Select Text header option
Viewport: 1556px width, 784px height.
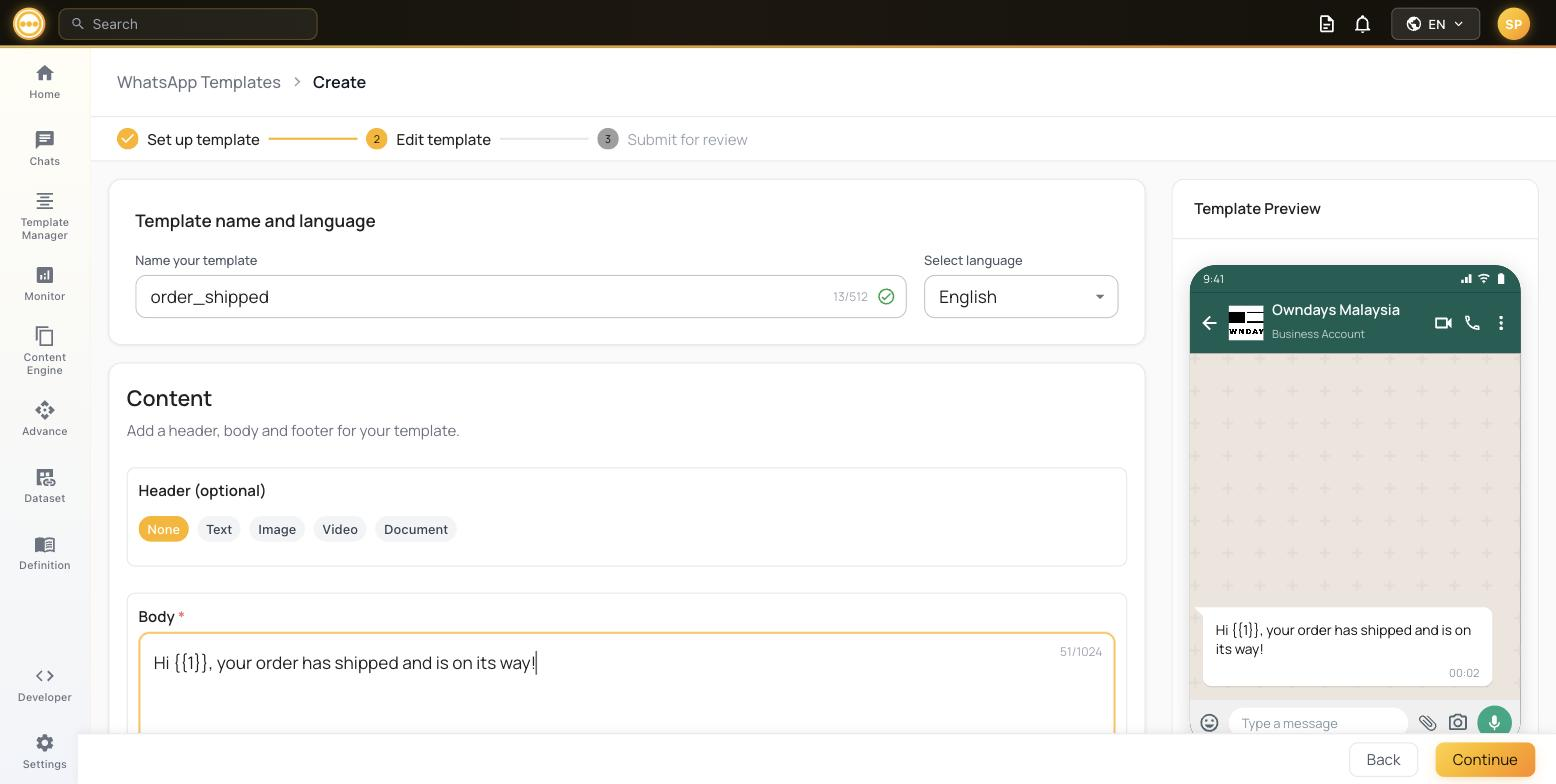tap(219, 529)
